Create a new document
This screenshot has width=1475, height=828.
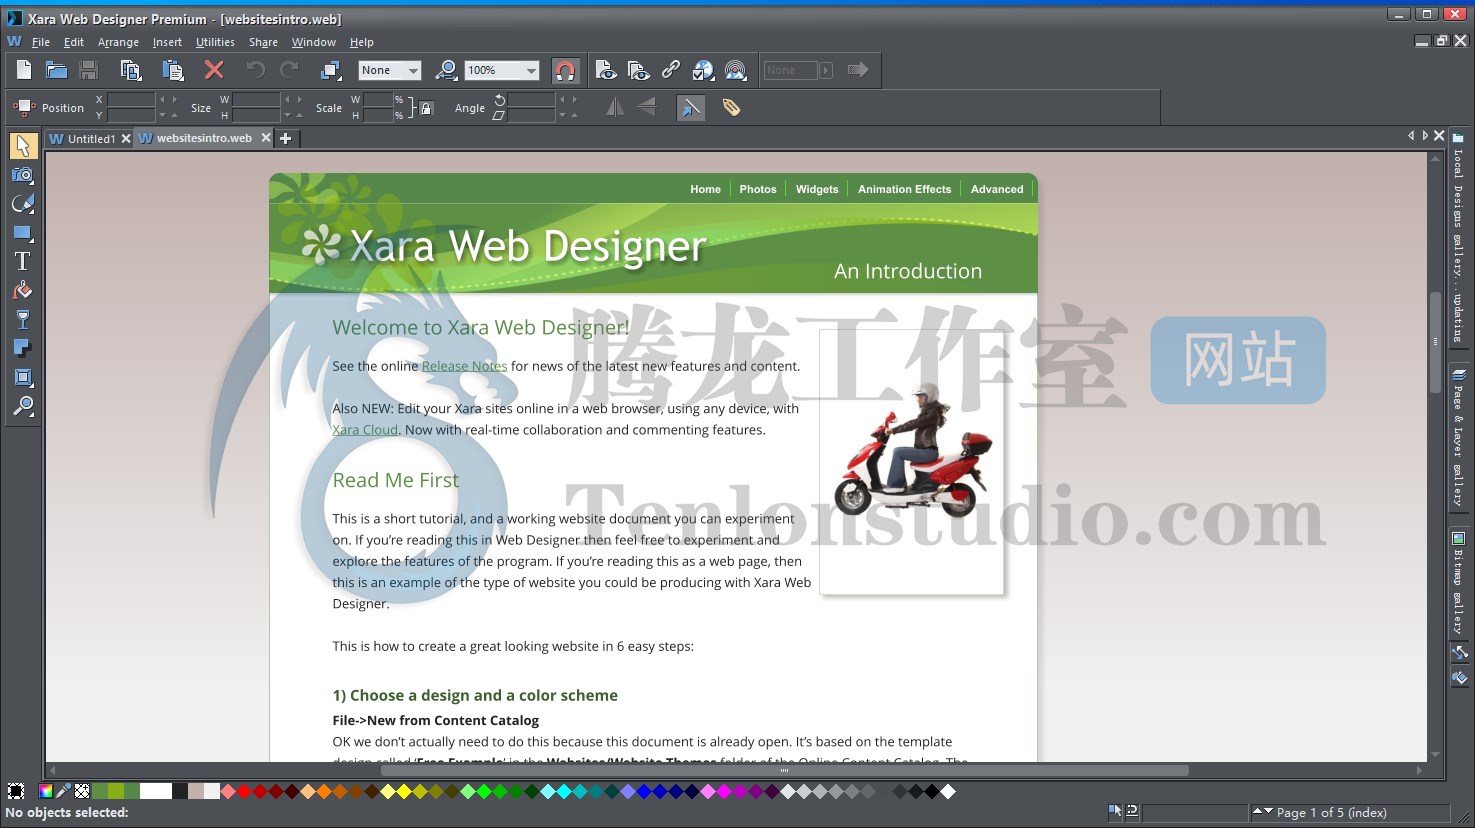pos(24,70)
